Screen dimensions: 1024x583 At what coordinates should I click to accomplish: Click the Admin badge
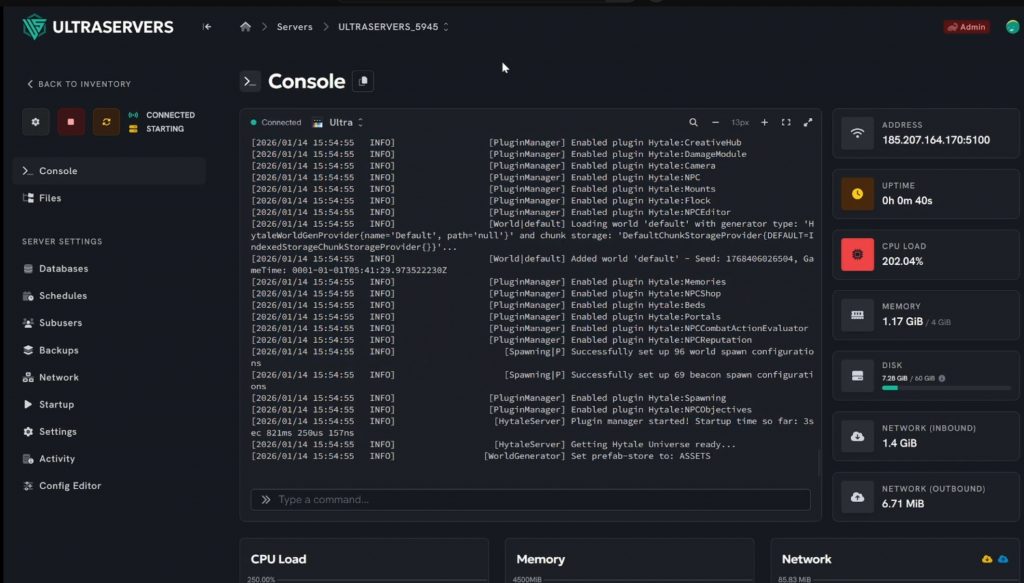[966, 27]
